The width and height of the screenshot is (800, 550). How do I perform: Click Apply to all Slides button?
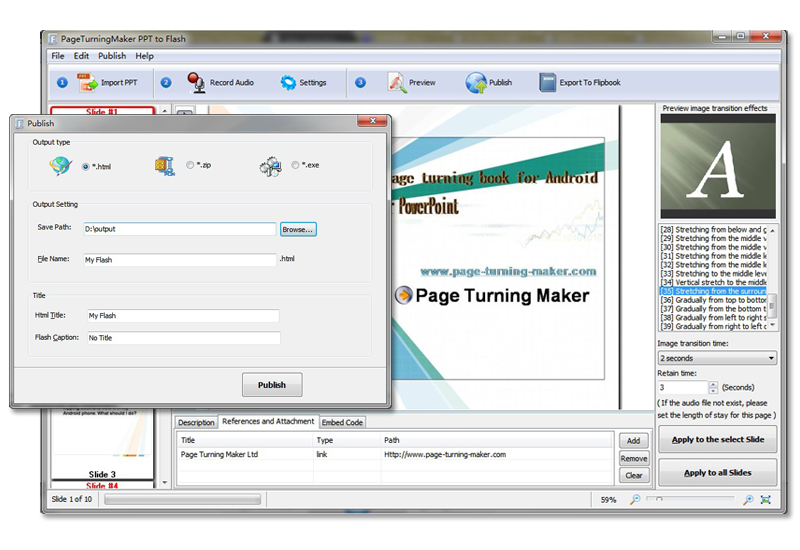(x=717, y=472)
